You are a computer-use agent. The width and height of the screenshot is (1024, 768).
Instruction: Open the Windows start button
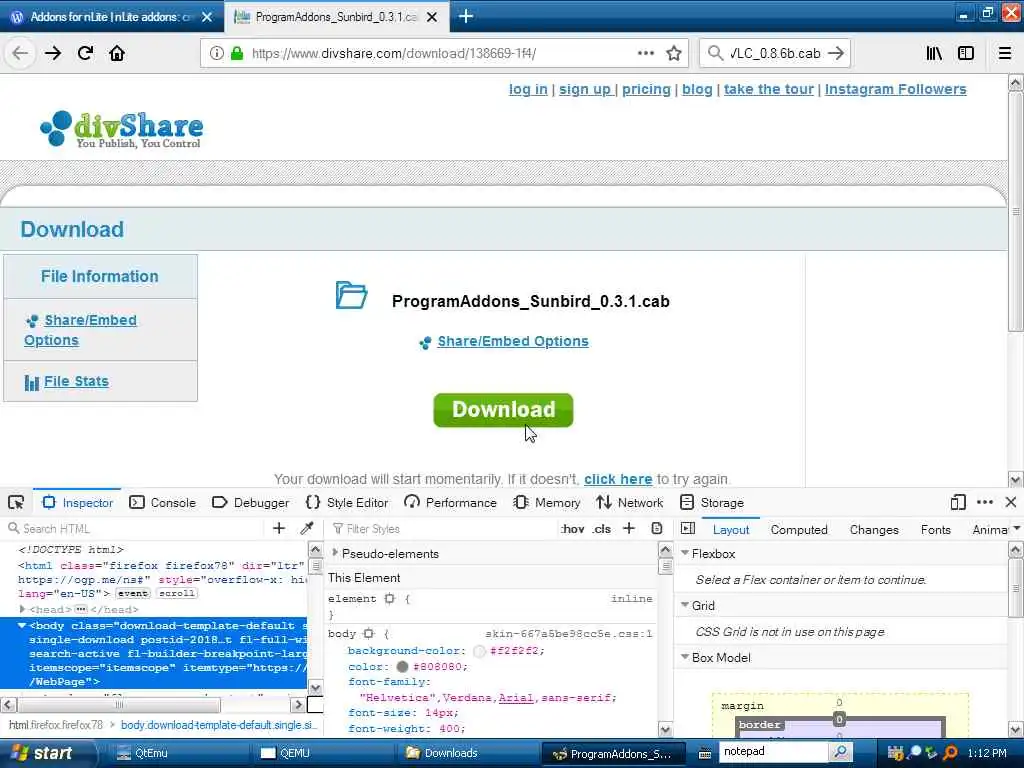(46, 754)
